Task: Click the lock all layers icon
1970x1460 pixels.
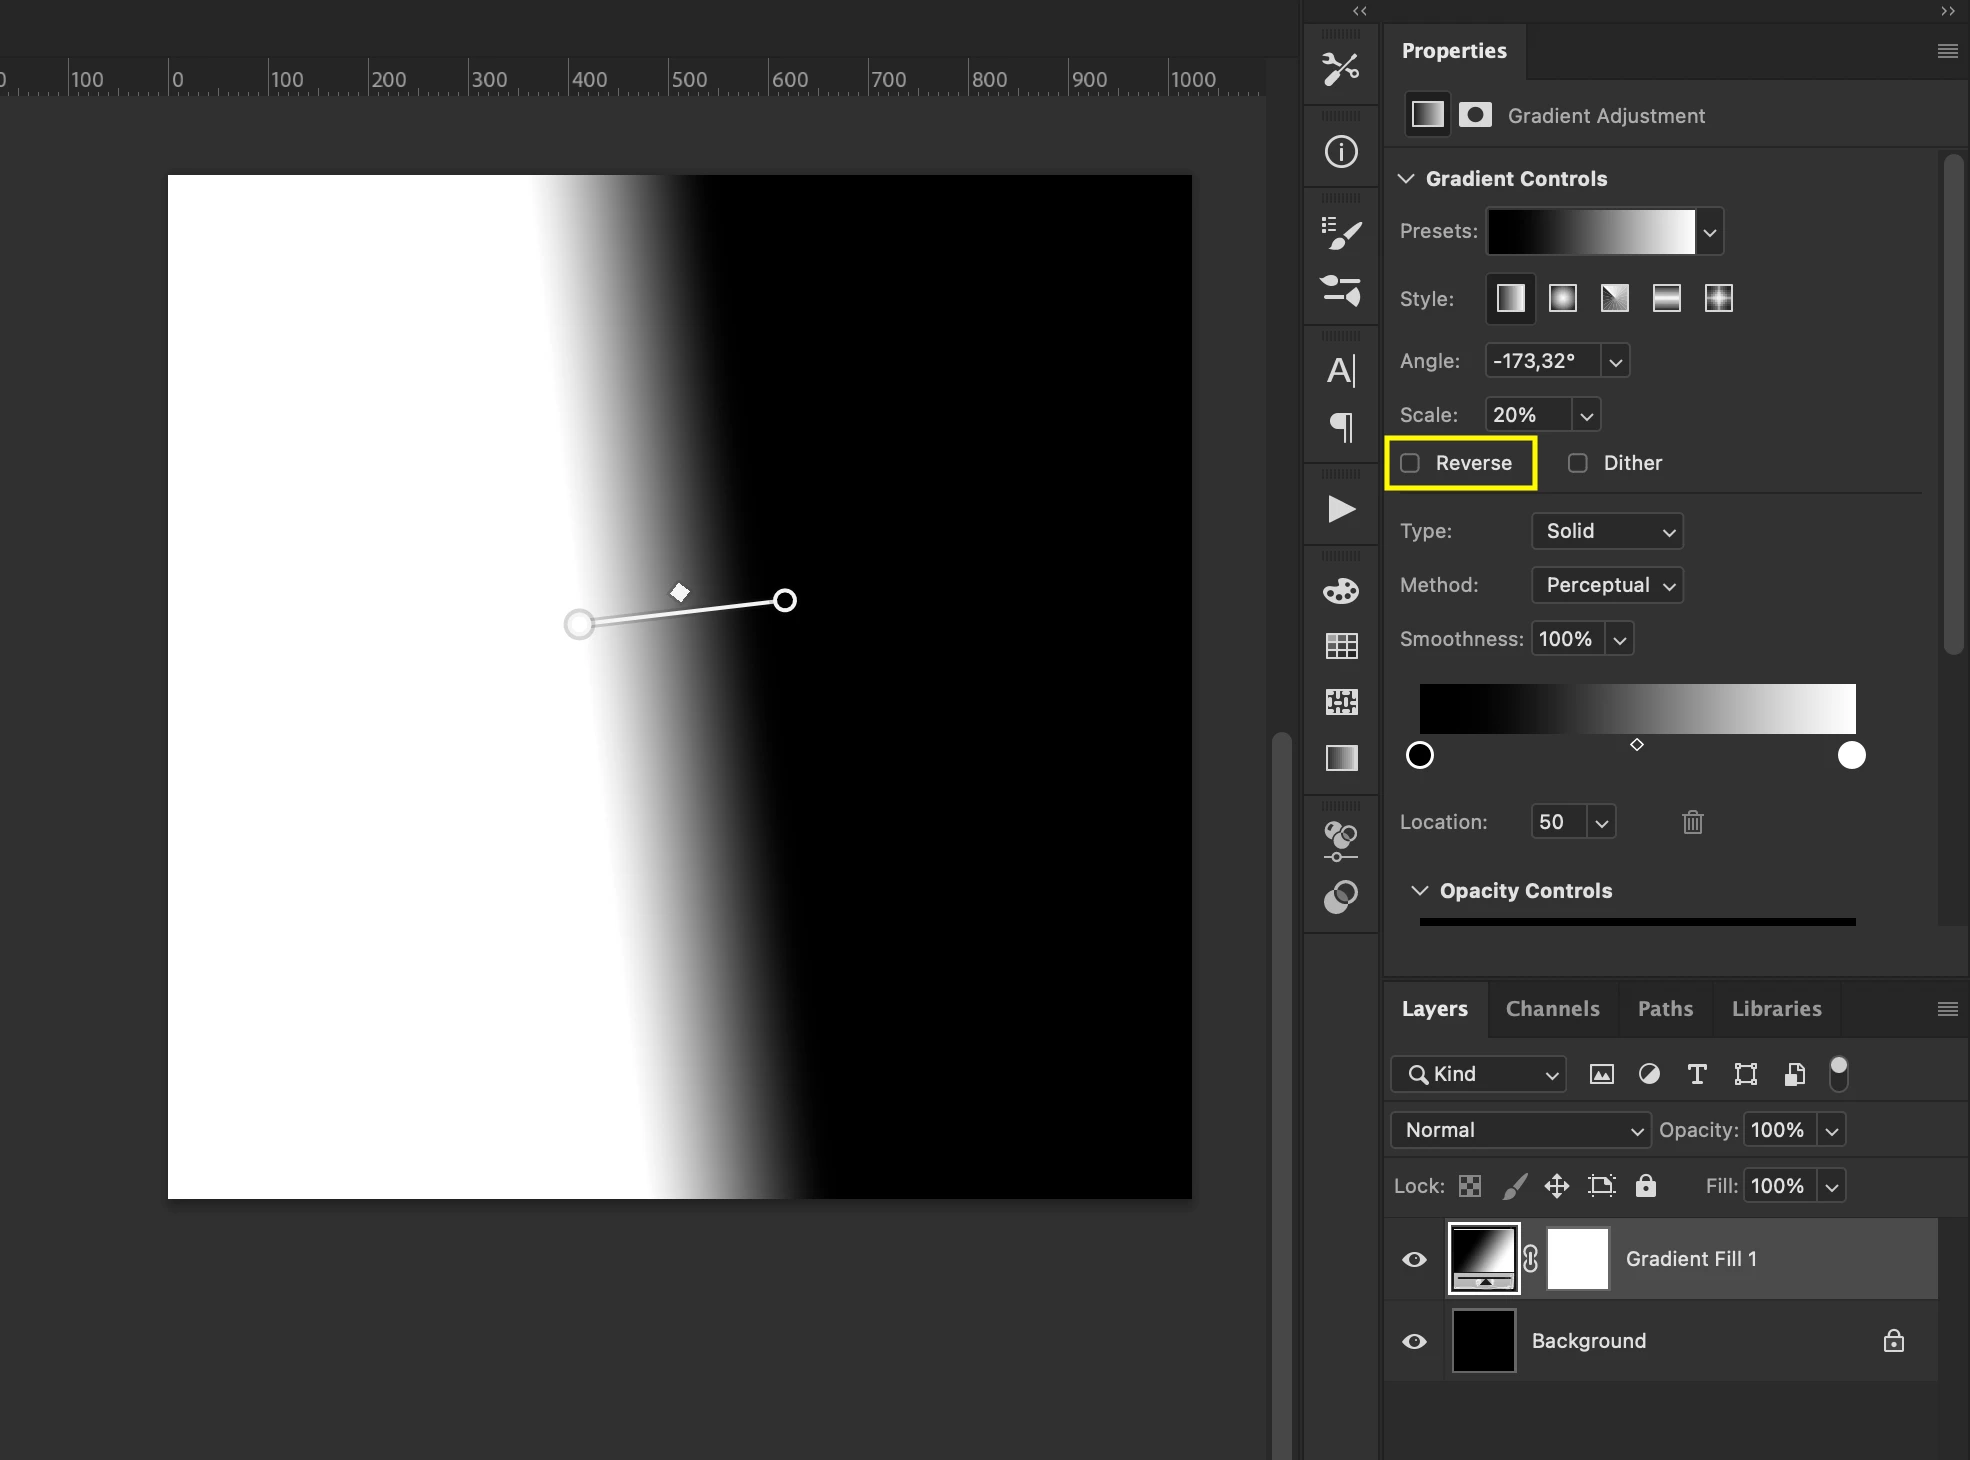Action: [x=1645, y=1186]
